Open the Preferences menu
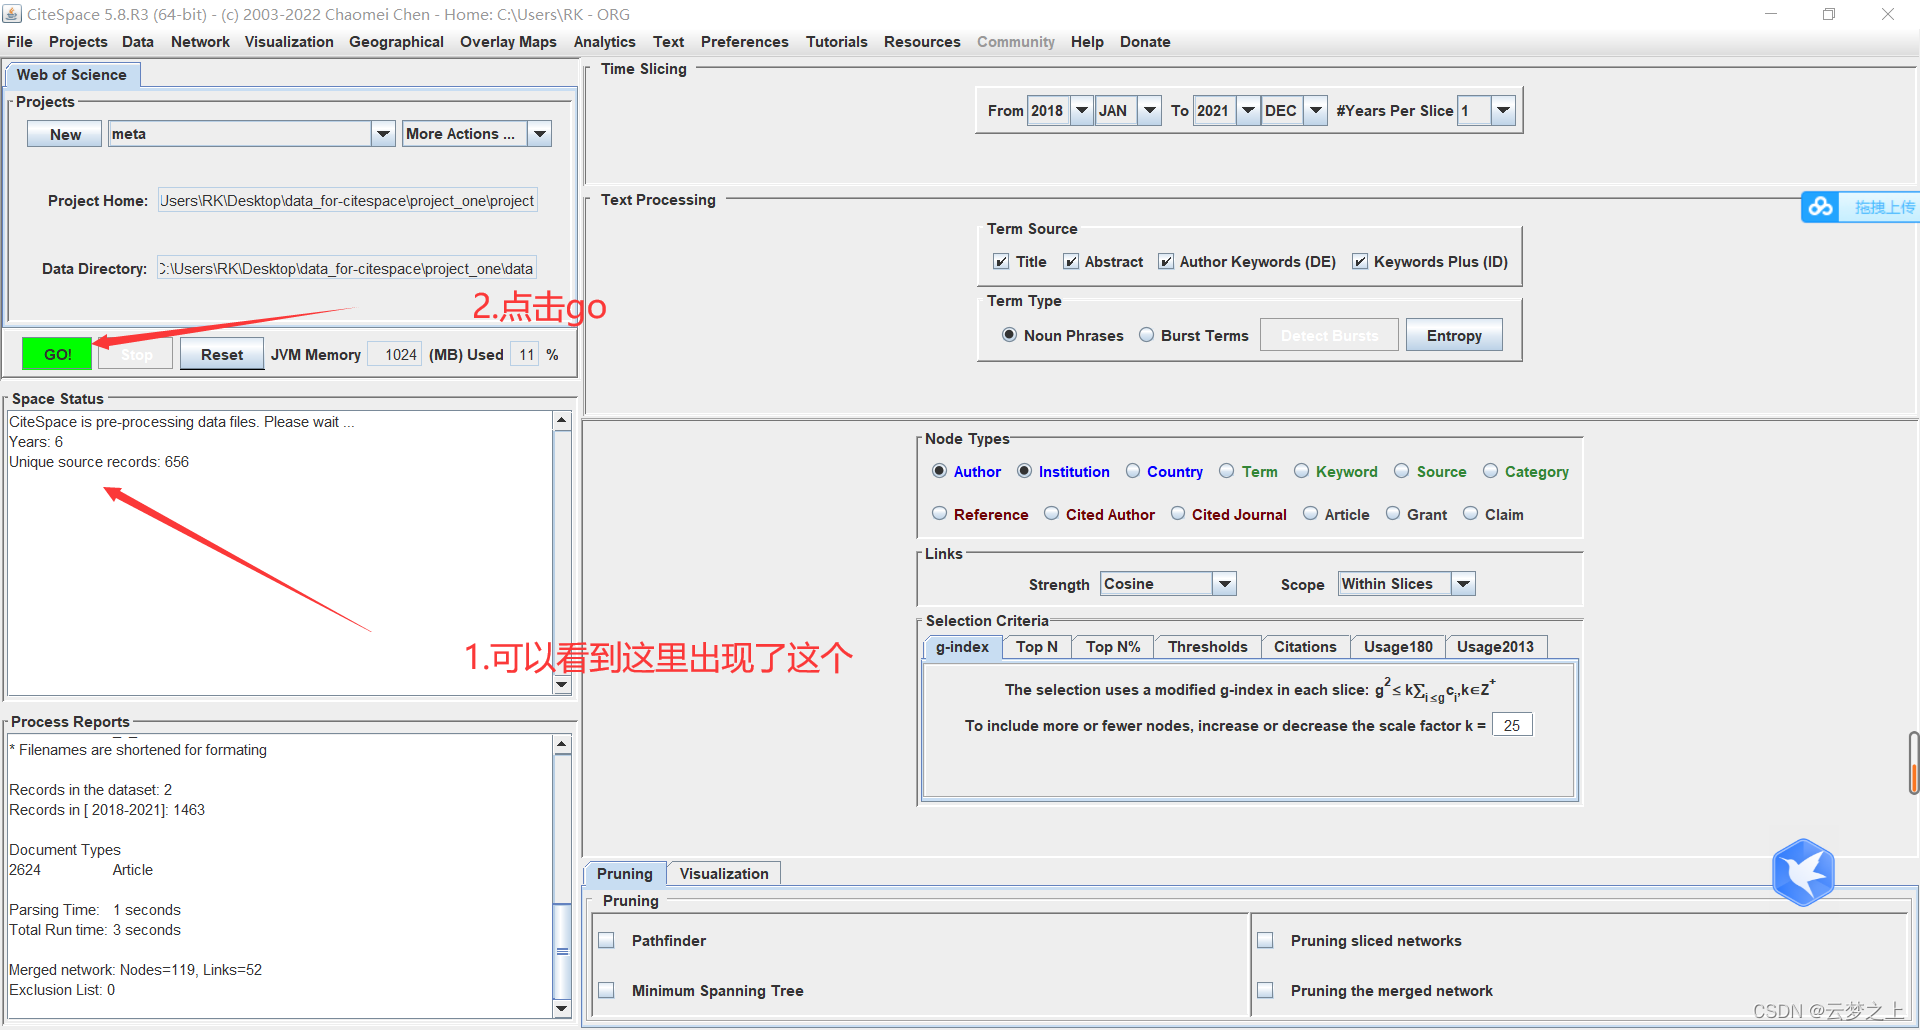Image resolution: width=1920 pixels, height=1030 pixels. (x=744, y=42)
